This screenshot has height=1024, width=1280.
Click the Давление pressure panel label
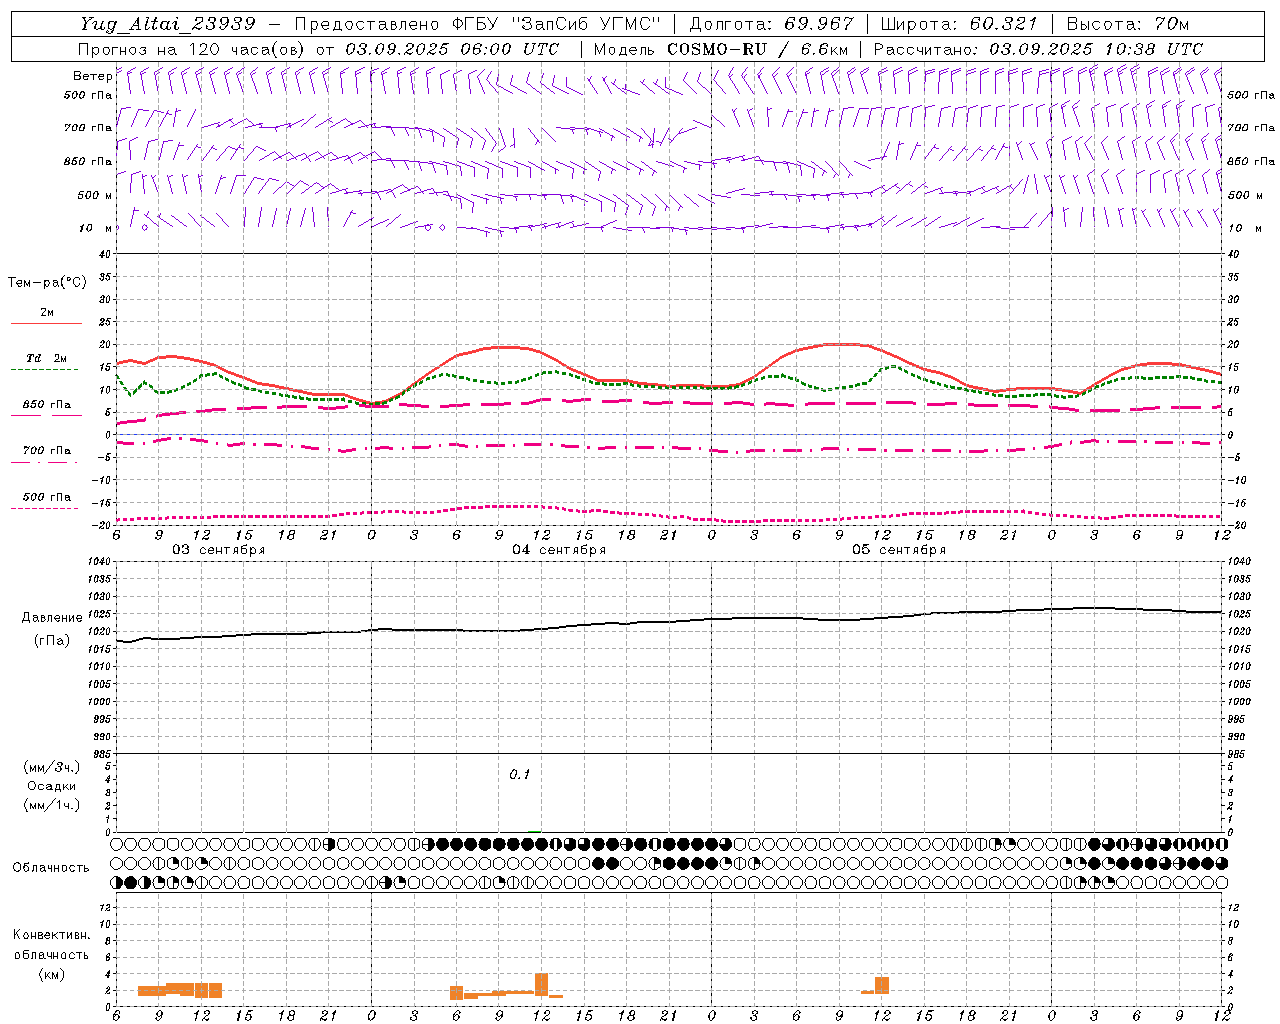click(x=52, y=617)
